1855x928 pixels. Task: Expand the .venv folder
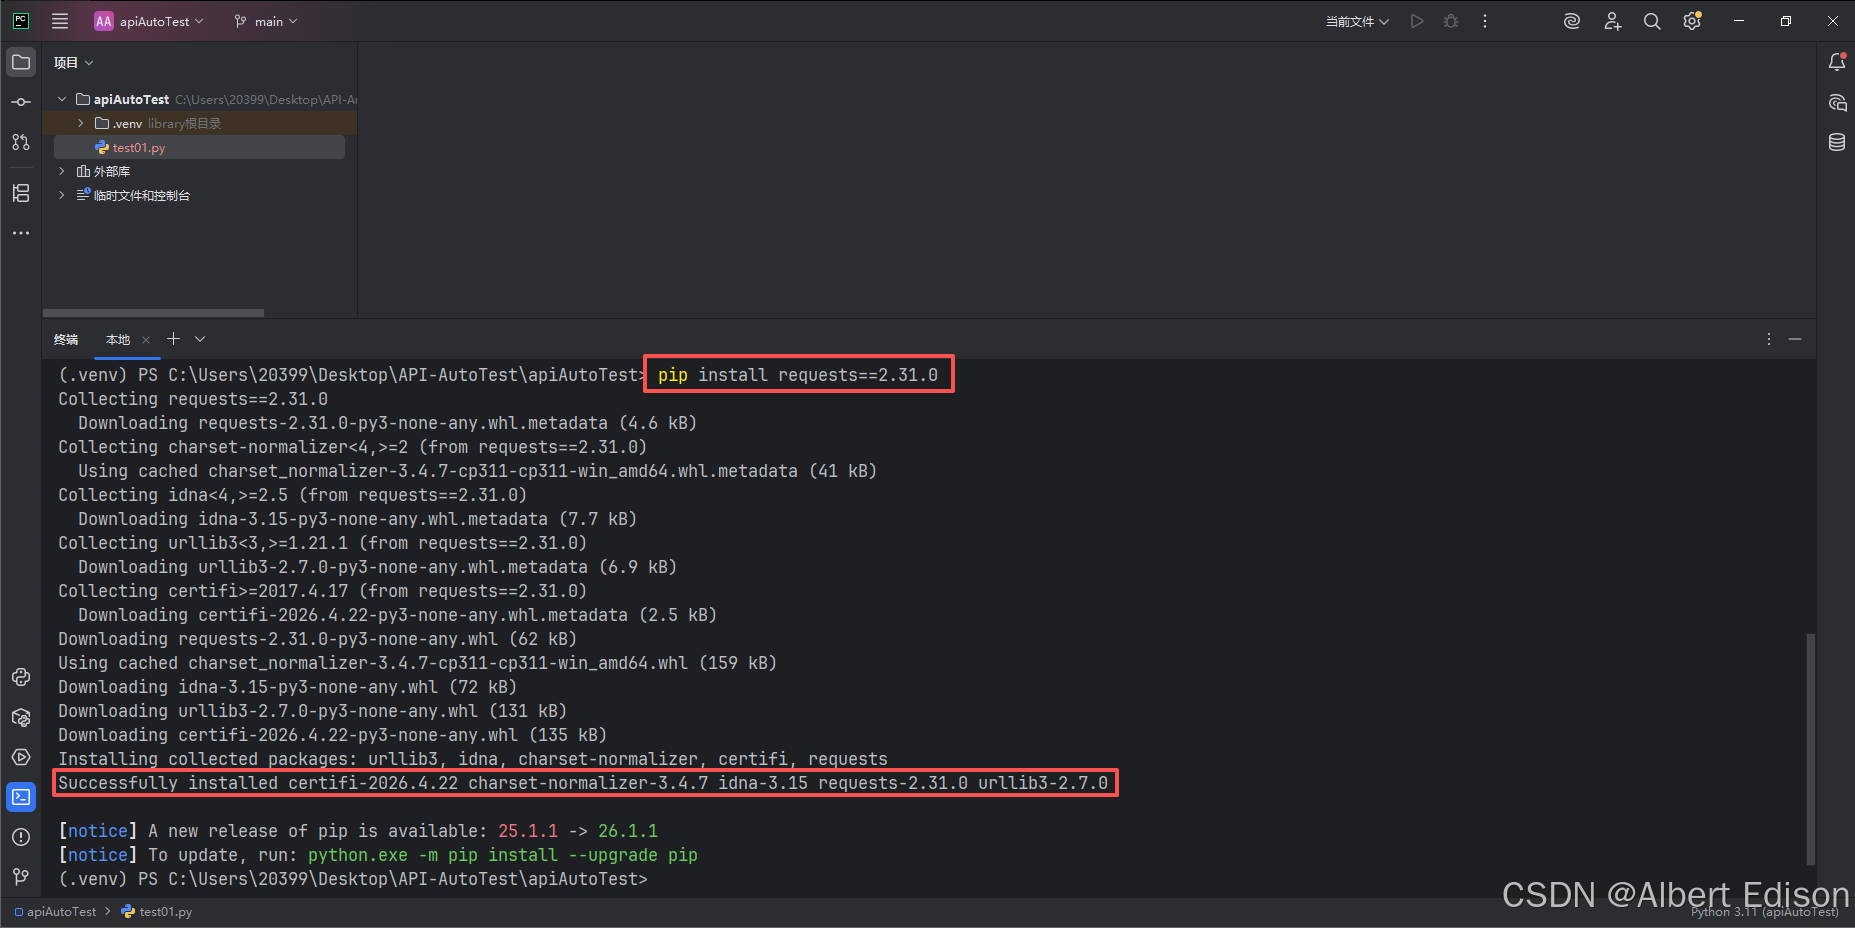coord(81,123)
